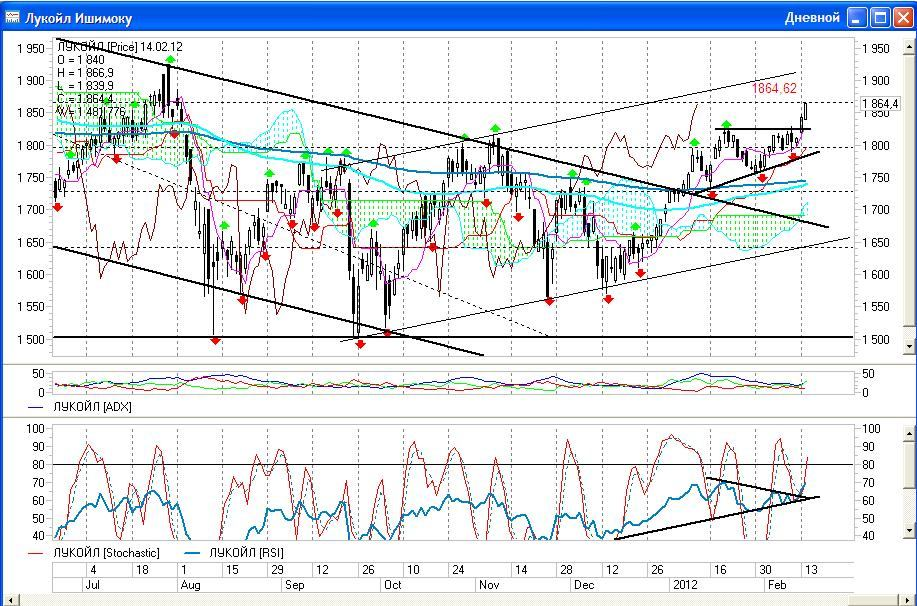Click the chart window icon in title bar
Viewport: 917px width, 606px height.
point(12,18)
